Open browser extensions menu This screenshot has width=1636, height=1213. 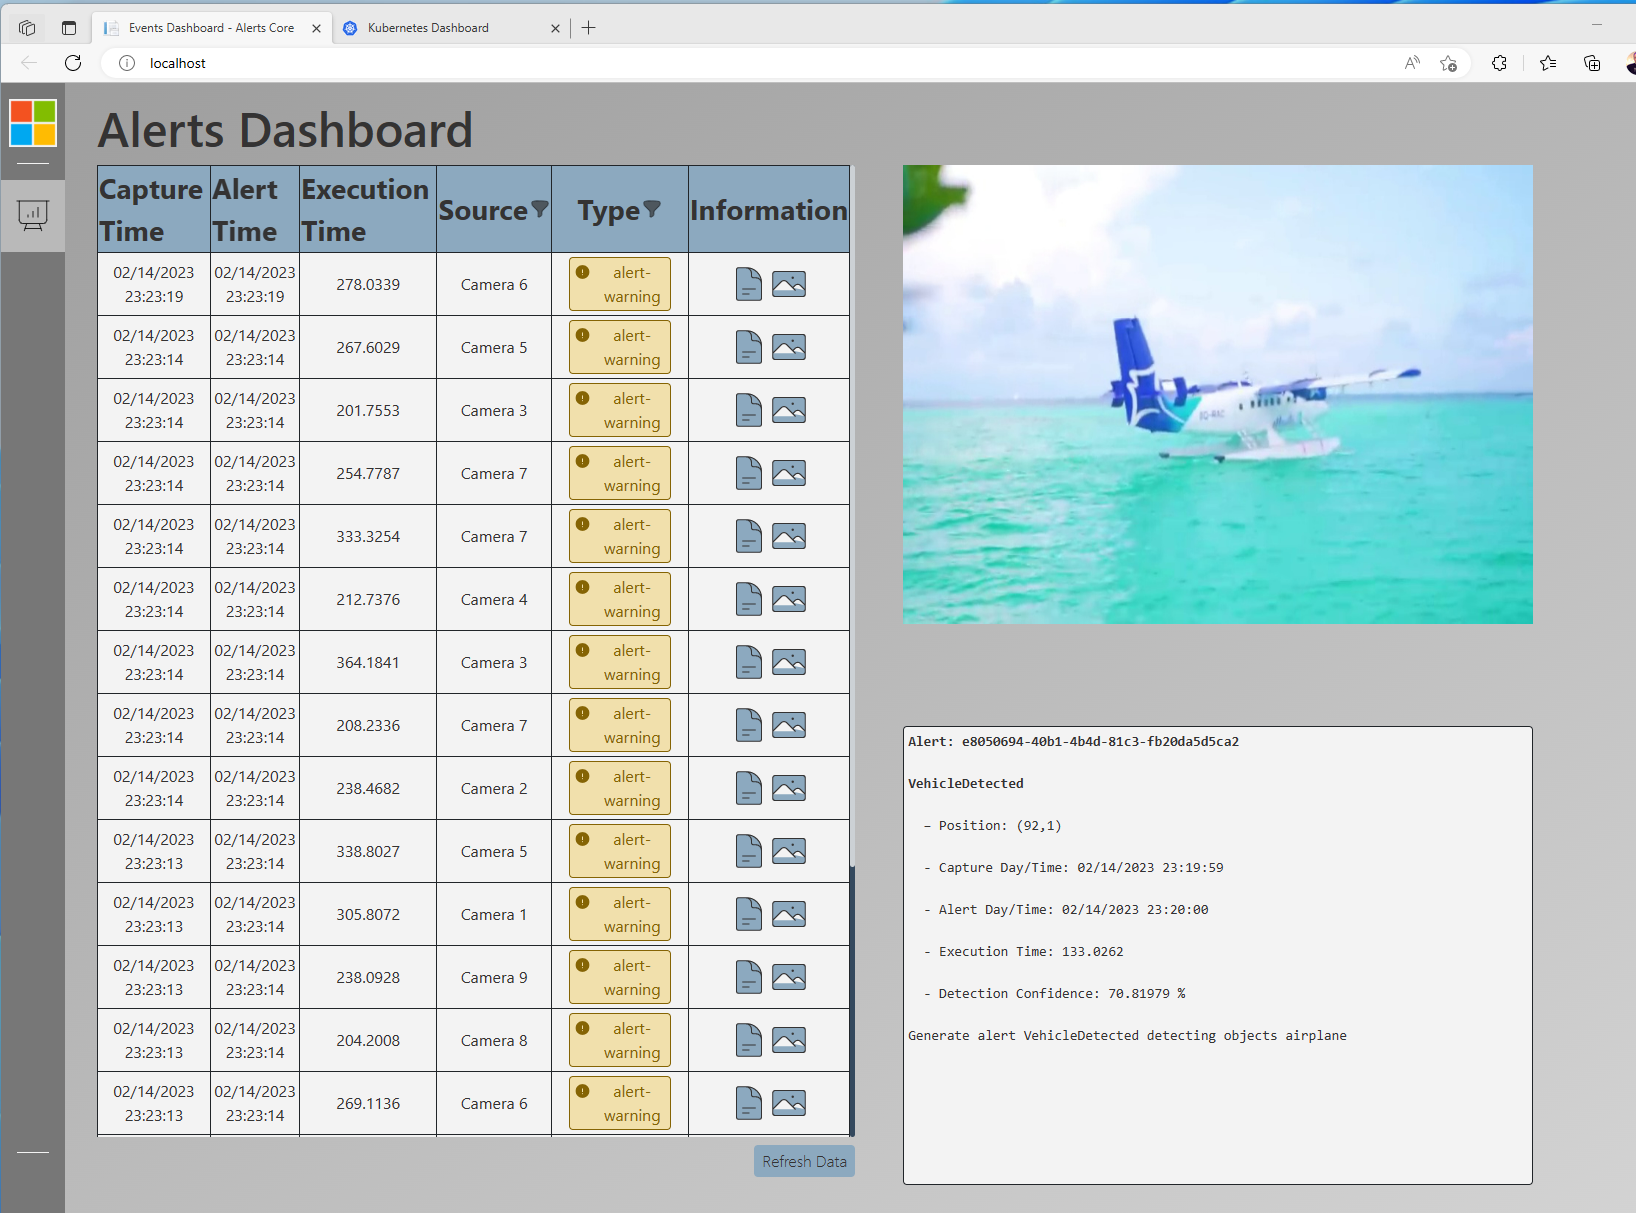[x=1499, y=63]
